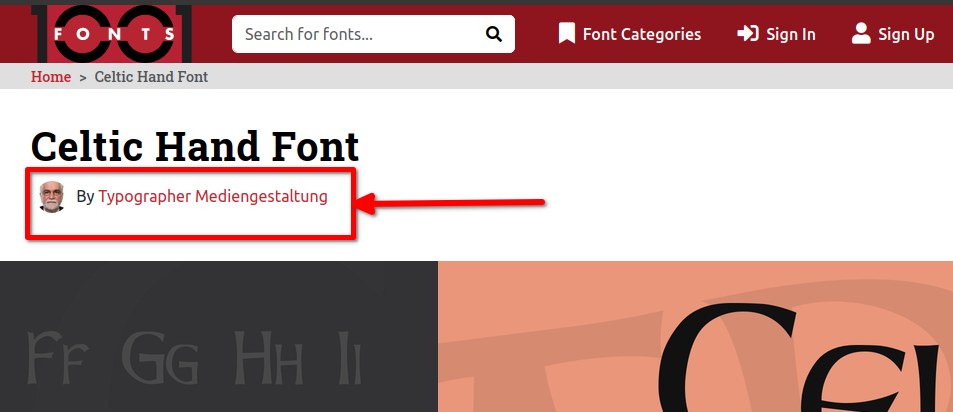Click the Sign Up user icon
The height and width of the screenshot is (412, 953).
coord(861,33)
